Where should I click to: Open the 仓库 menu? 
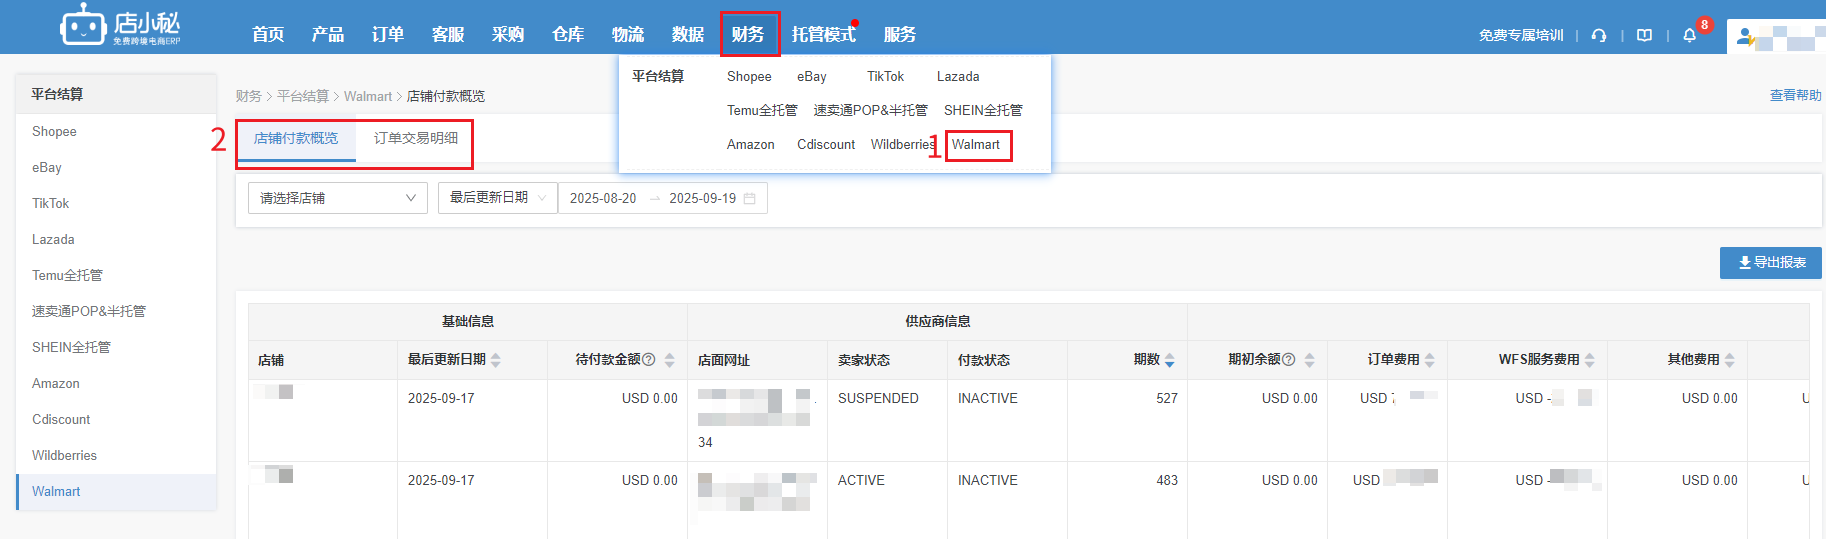click(x=568, y=35)
